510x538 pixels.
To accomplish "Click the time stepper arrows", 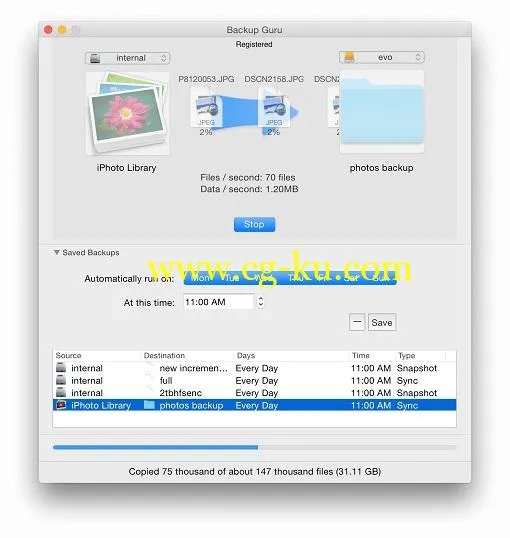I will 261,302.
